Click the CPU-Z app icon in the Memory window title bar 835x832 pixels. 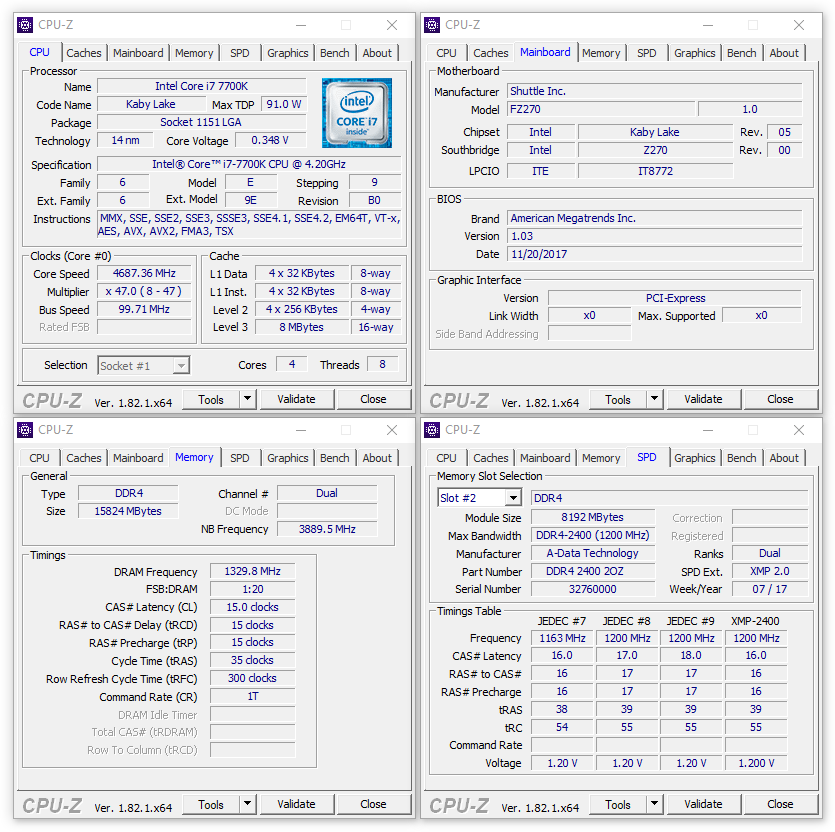[24, 430]
